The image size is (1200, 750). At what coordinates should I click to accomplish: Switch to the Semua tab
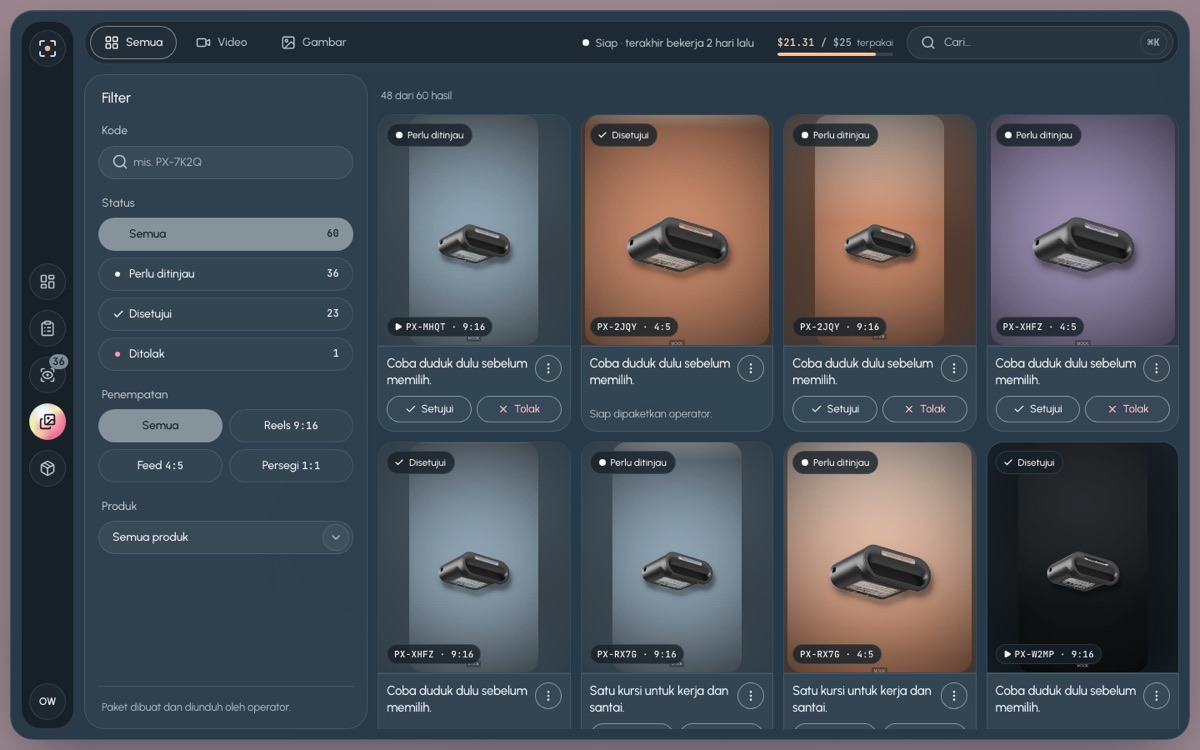click(x=133, y=43)
